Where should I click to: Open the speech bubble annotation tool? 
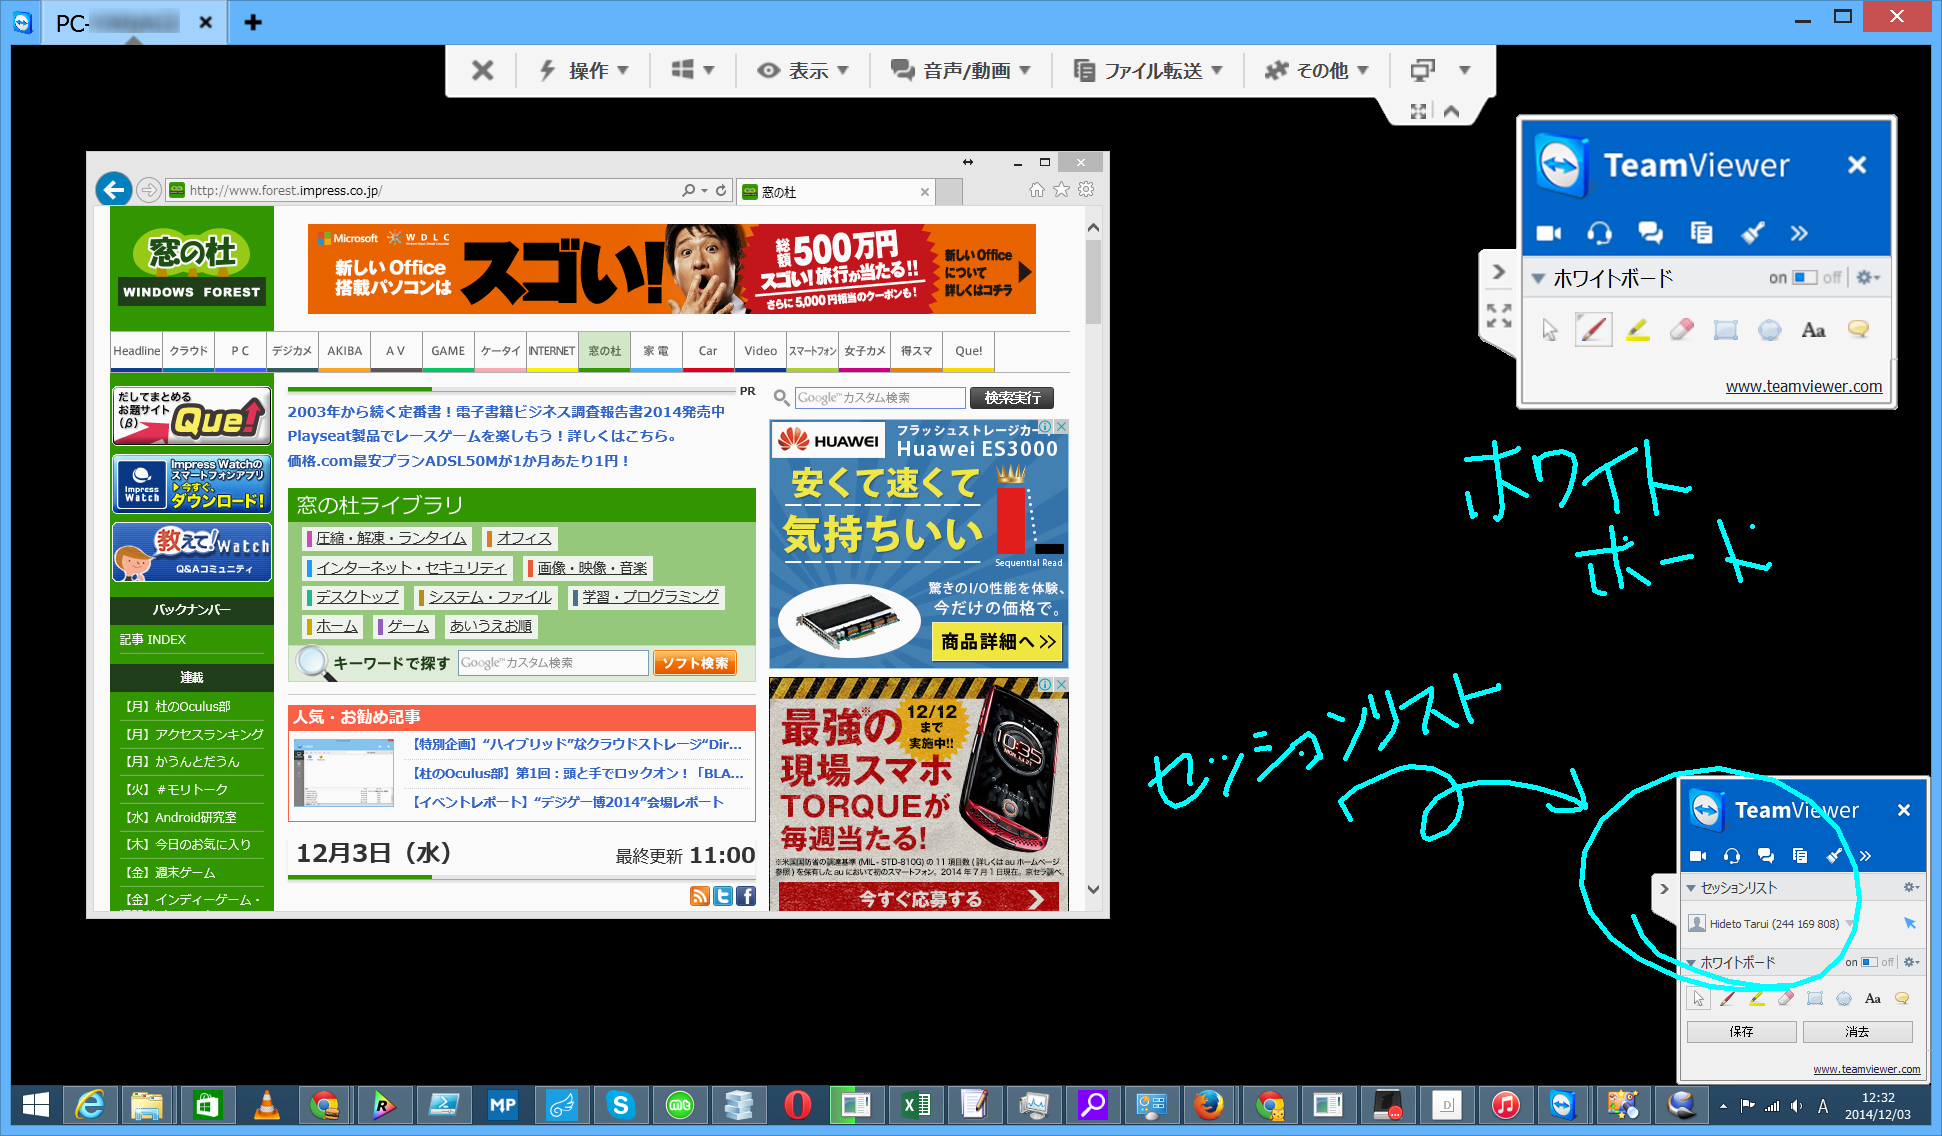point(1857,329)
